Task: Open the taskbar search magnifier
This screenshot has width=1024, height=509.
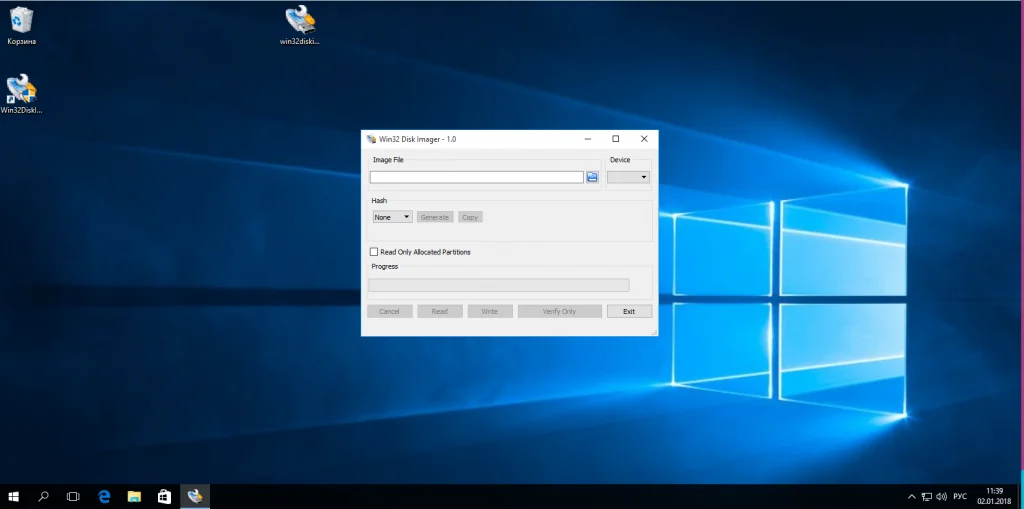Action: click(x=43, y=496)
